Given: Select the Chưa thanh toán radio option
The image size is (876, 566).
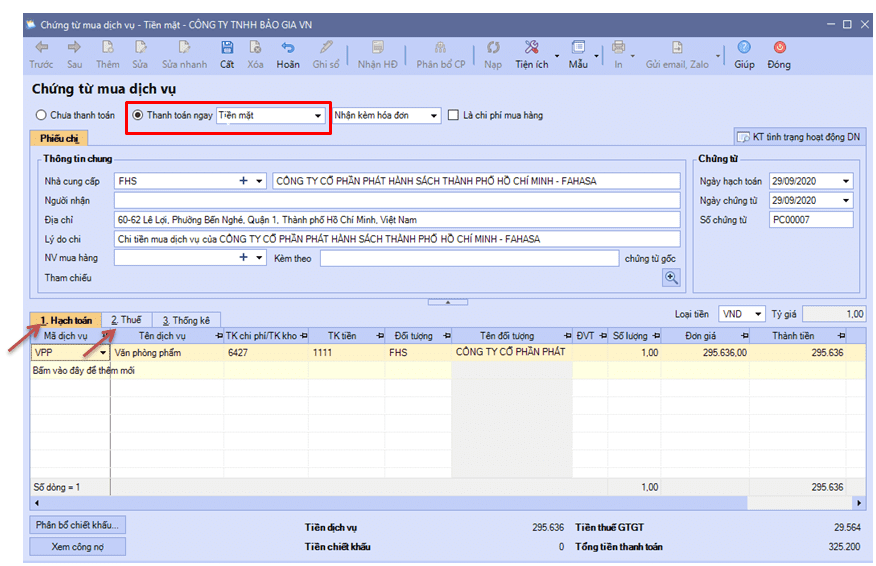Looking at the screenshot, I should tap(41, 116).
